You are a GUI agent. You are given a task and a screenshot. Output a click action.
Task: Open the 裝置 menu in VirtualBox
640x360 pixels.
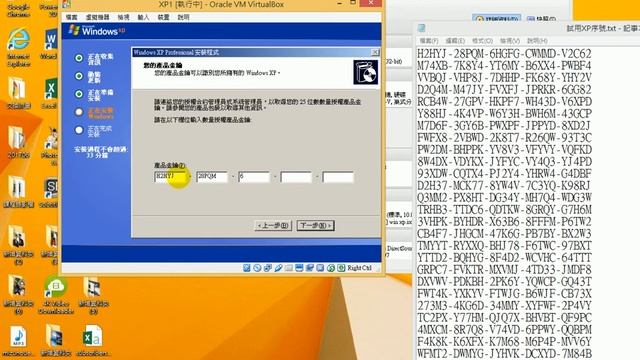[163, 17]
